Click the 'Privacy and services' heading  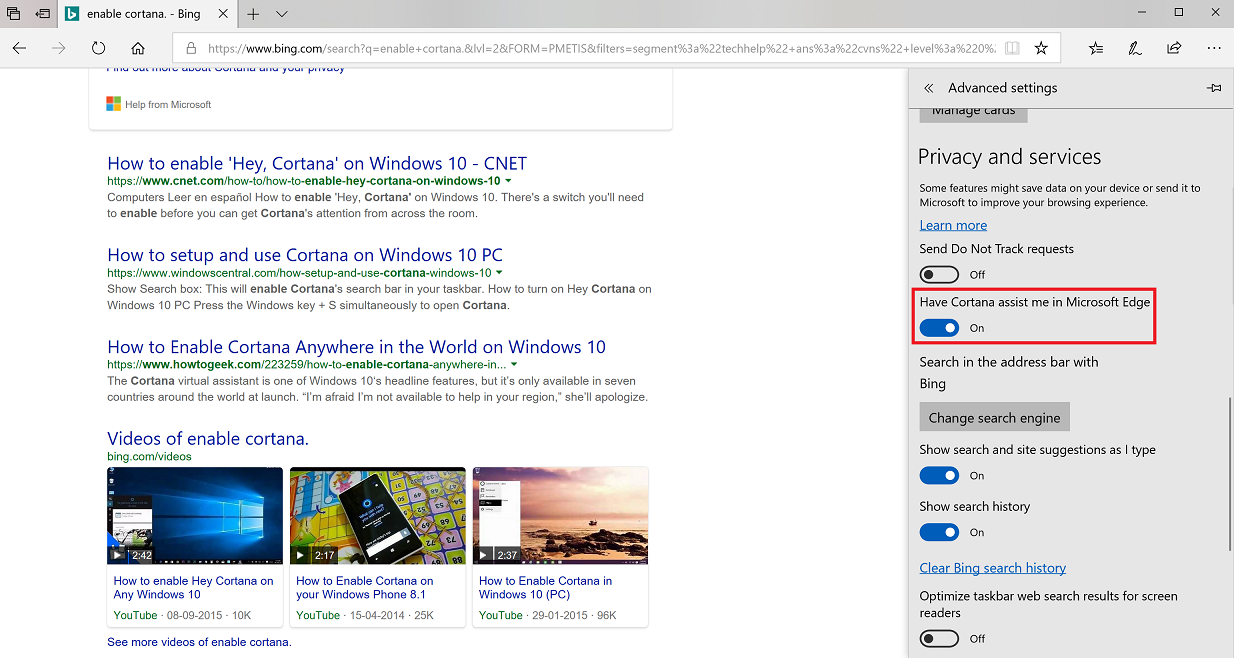pyautogui.click(x=1010, y=157)
